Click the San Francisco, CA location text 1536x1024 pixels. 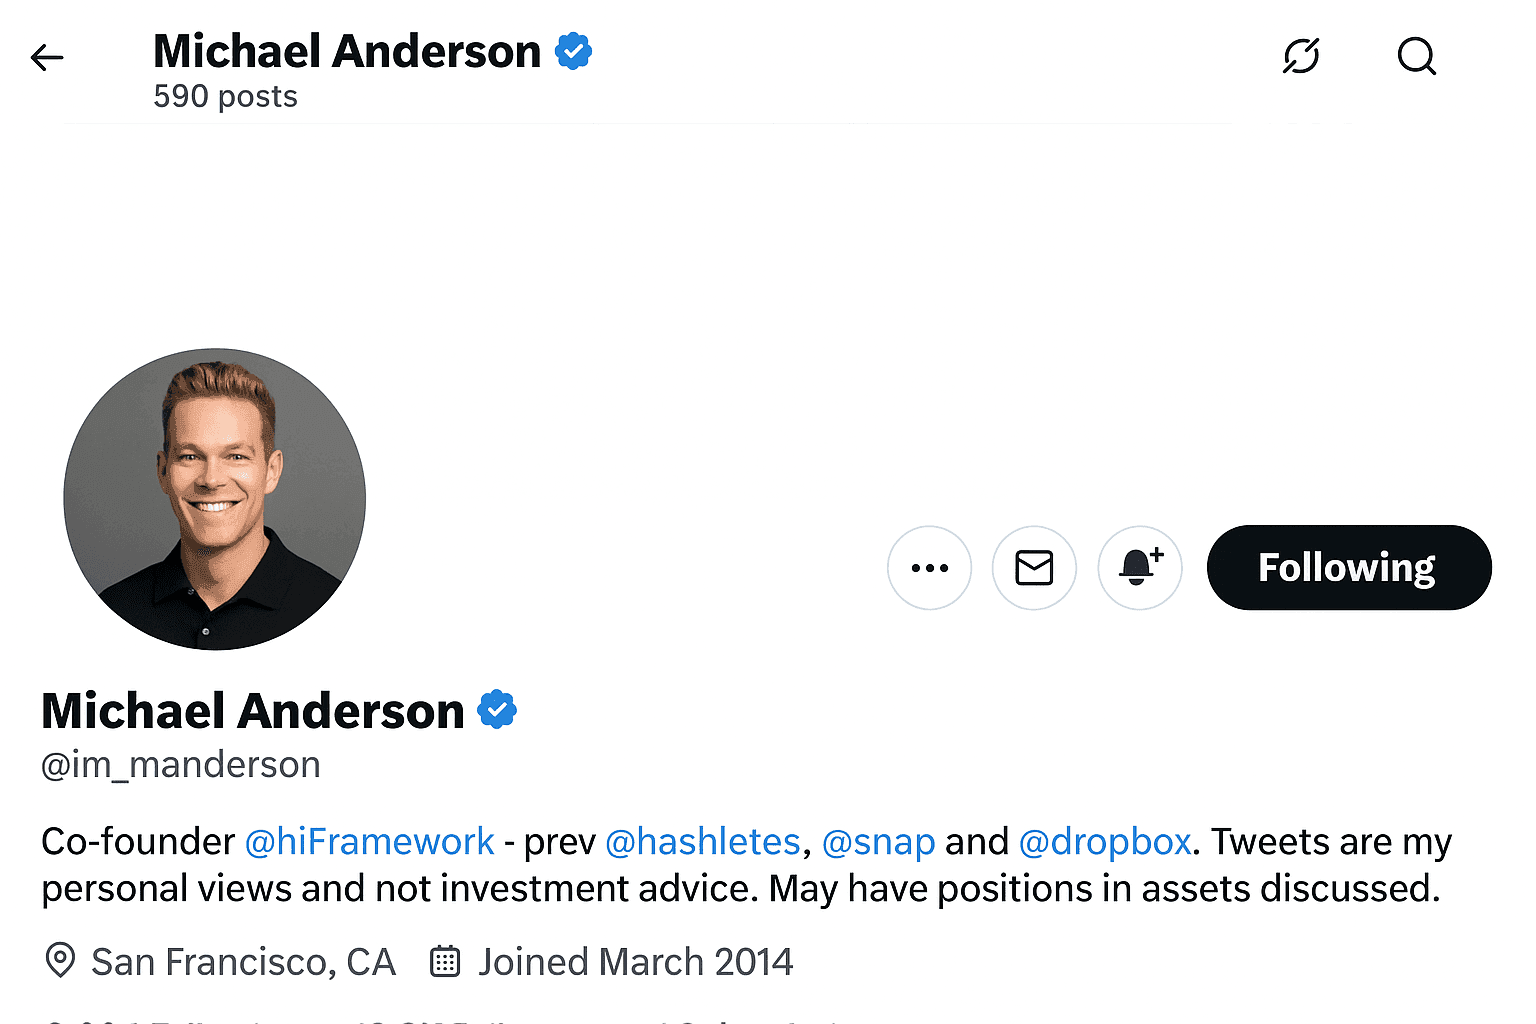pyautogui.click(x=243, y=962)
